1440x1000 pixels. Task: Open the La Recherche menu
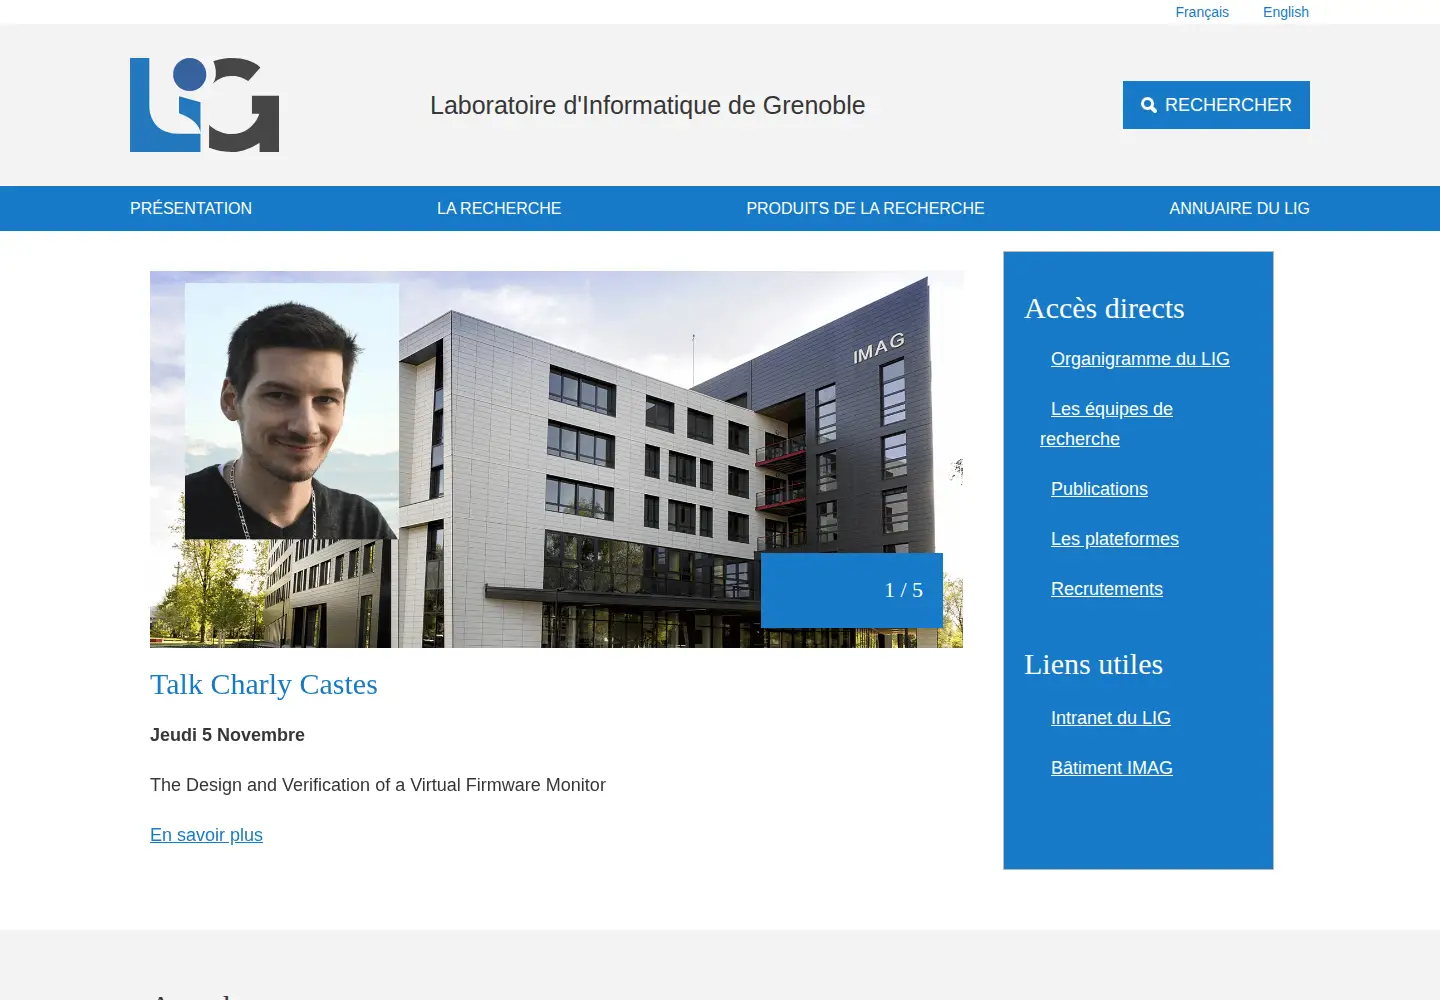point(499,208)
